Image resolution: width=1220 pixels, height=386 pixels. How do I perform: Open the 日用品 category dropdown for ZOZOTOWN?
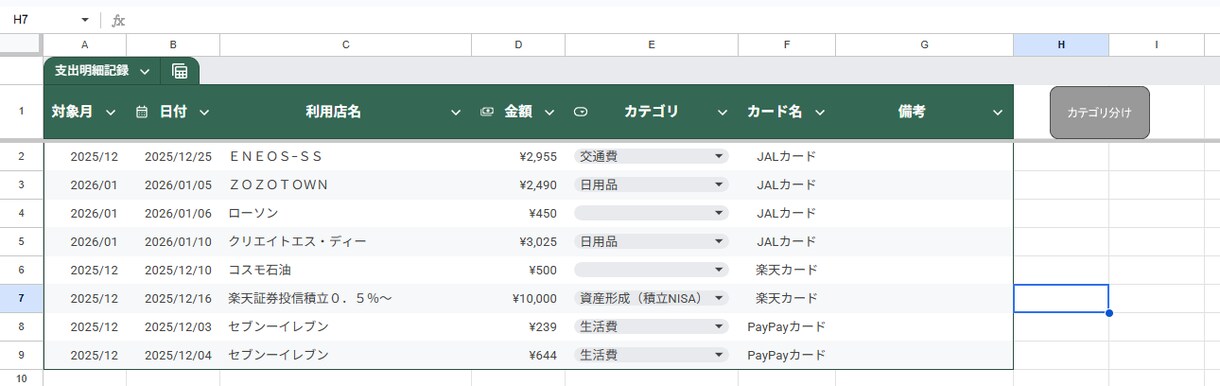coord(718,185)
